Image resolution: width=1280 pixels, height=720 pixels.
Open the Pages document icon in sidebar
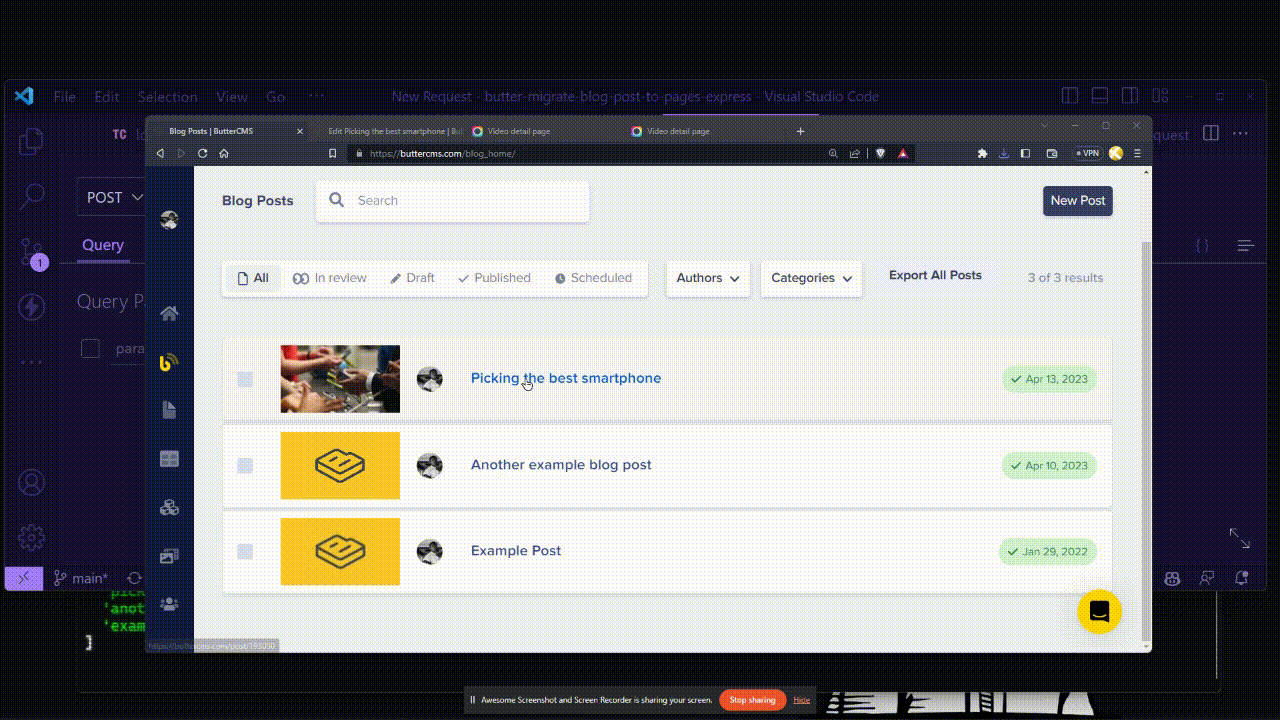(169, 410)
